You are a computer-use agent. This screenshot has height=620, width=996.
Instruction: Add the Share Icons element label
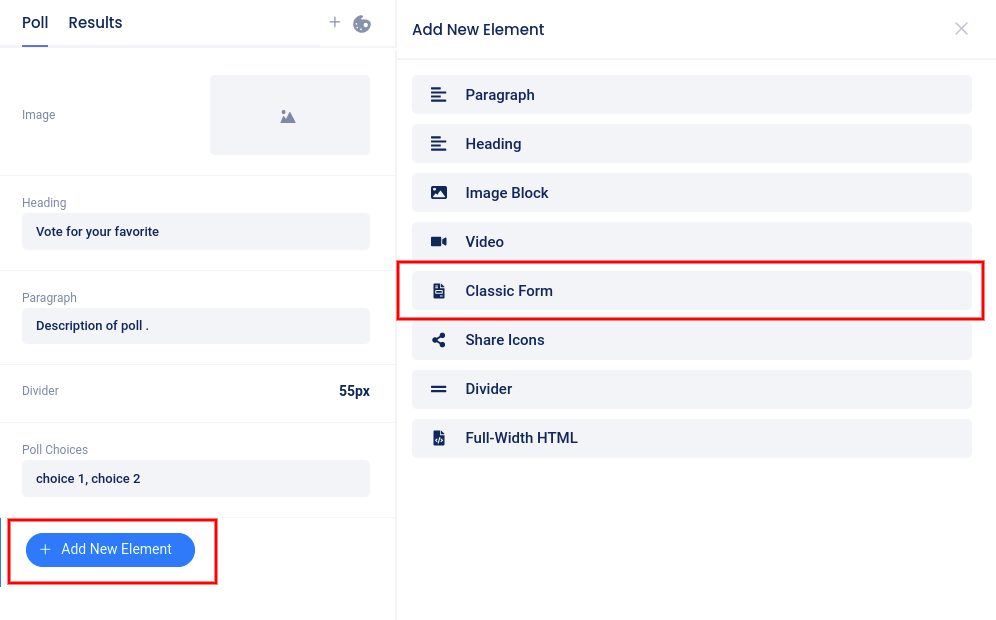pyautogui.click(x=504, y=340)
